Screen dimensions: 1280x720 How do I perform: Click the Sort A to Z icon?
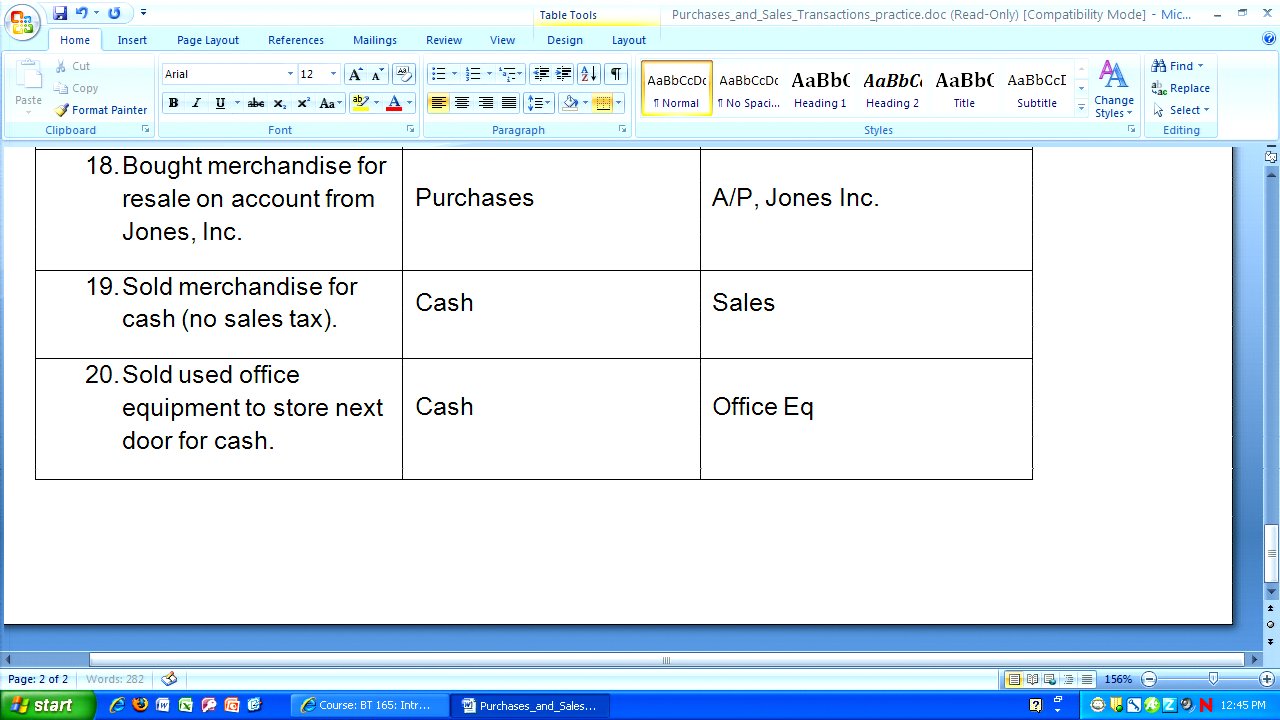(x=588, y=74)
